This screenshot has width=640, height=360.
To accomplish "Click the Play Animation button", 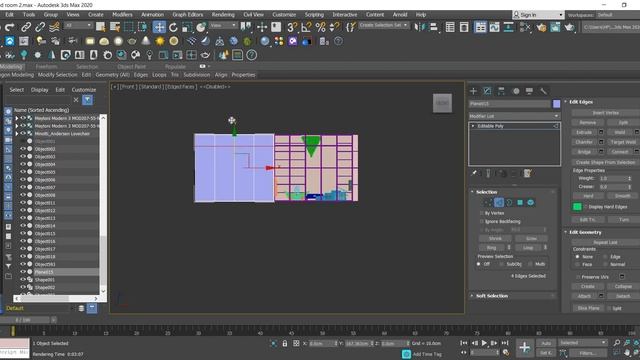I will click(x=484, y=343).
